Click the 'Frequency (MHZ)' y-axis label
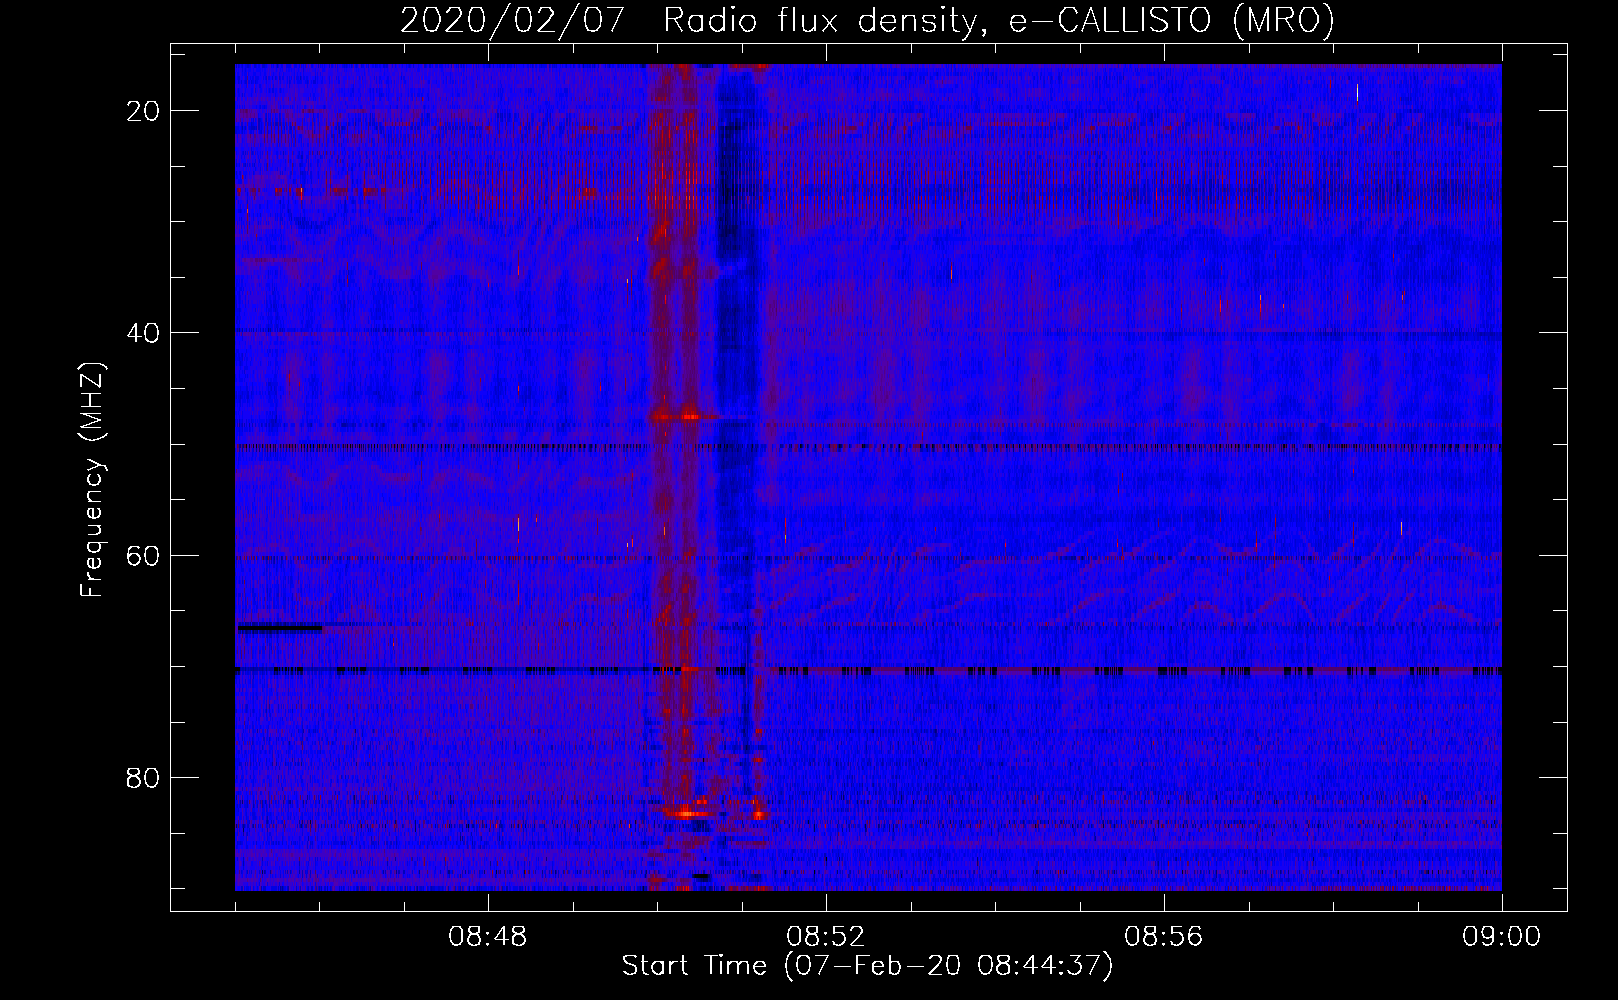 tap(92, 479)
